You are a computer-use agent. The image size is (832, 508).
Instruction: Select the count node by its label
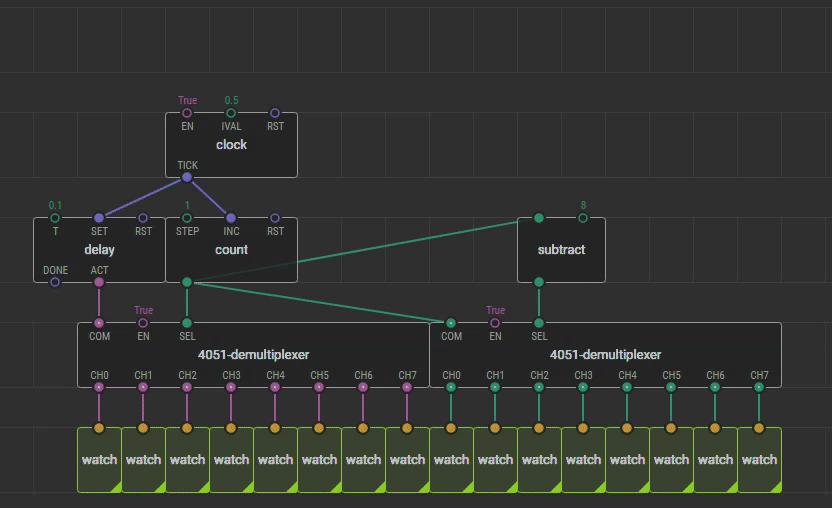click(231, 249)
